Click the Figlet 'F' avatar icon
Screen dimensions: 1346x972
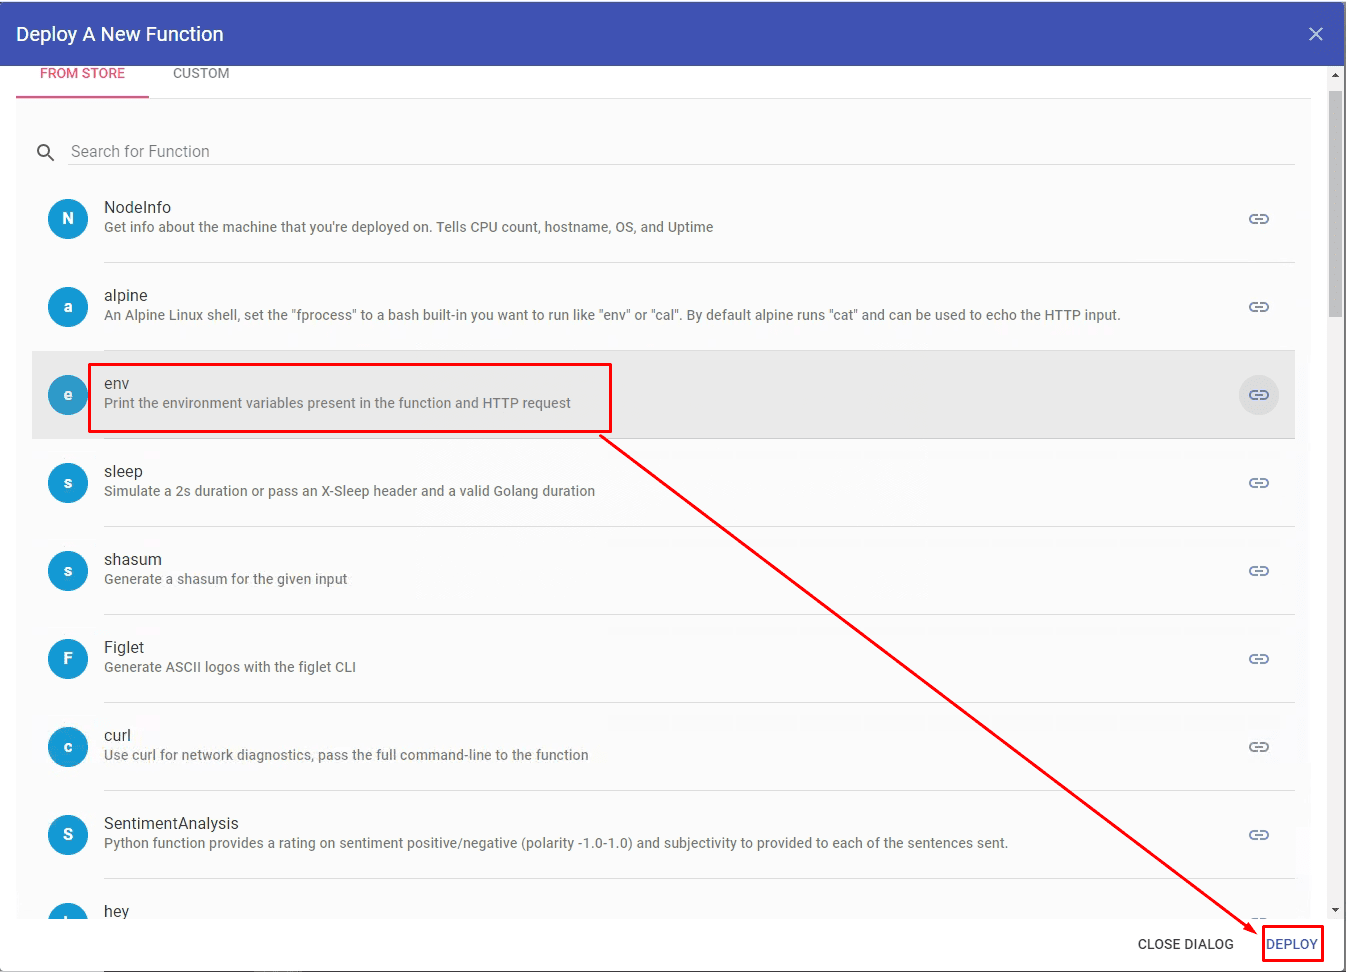(x=68, y=659)
